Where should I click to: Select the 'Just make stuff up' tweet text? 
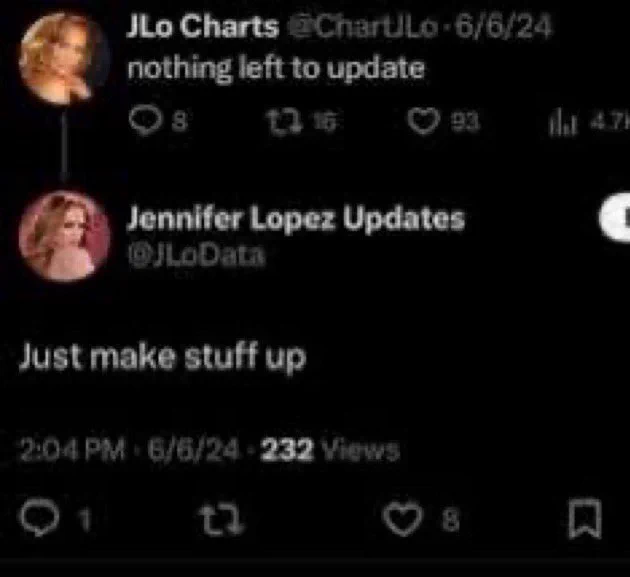(163, 357)
